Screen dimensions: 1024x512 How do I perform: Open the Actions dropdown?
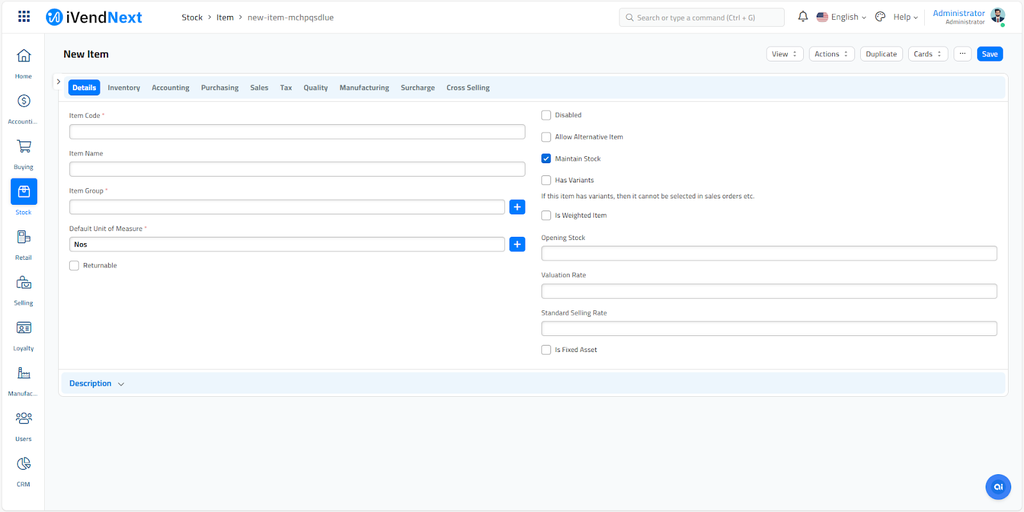click(x=831, y=54)
